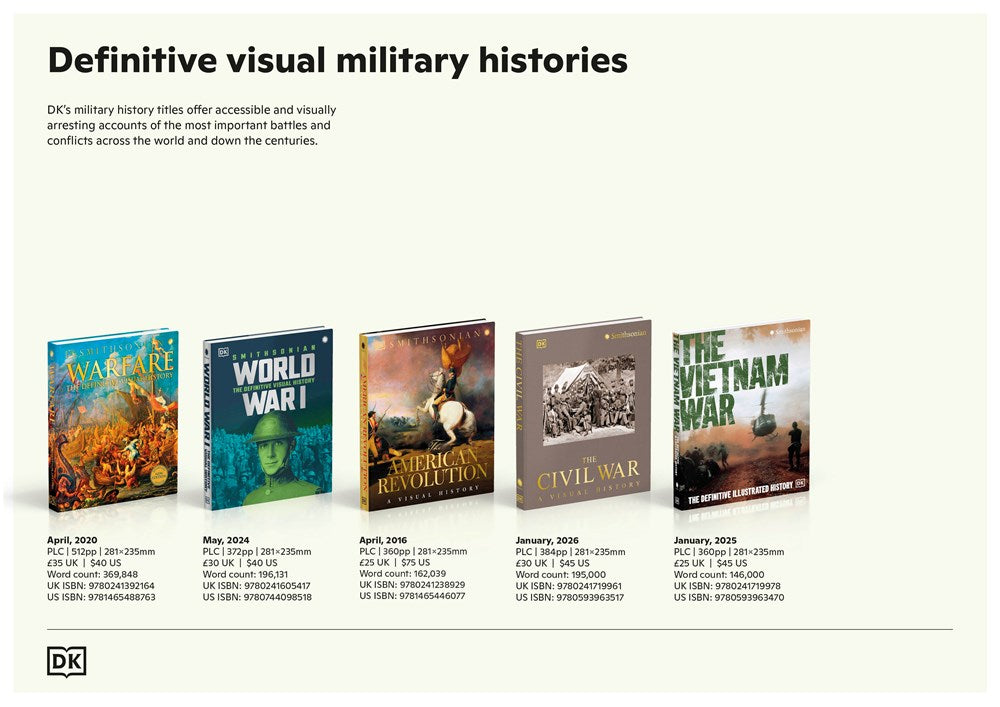Click the price £30 UK | $40 US
The image size is (1000, 707).
coord(240,563)
